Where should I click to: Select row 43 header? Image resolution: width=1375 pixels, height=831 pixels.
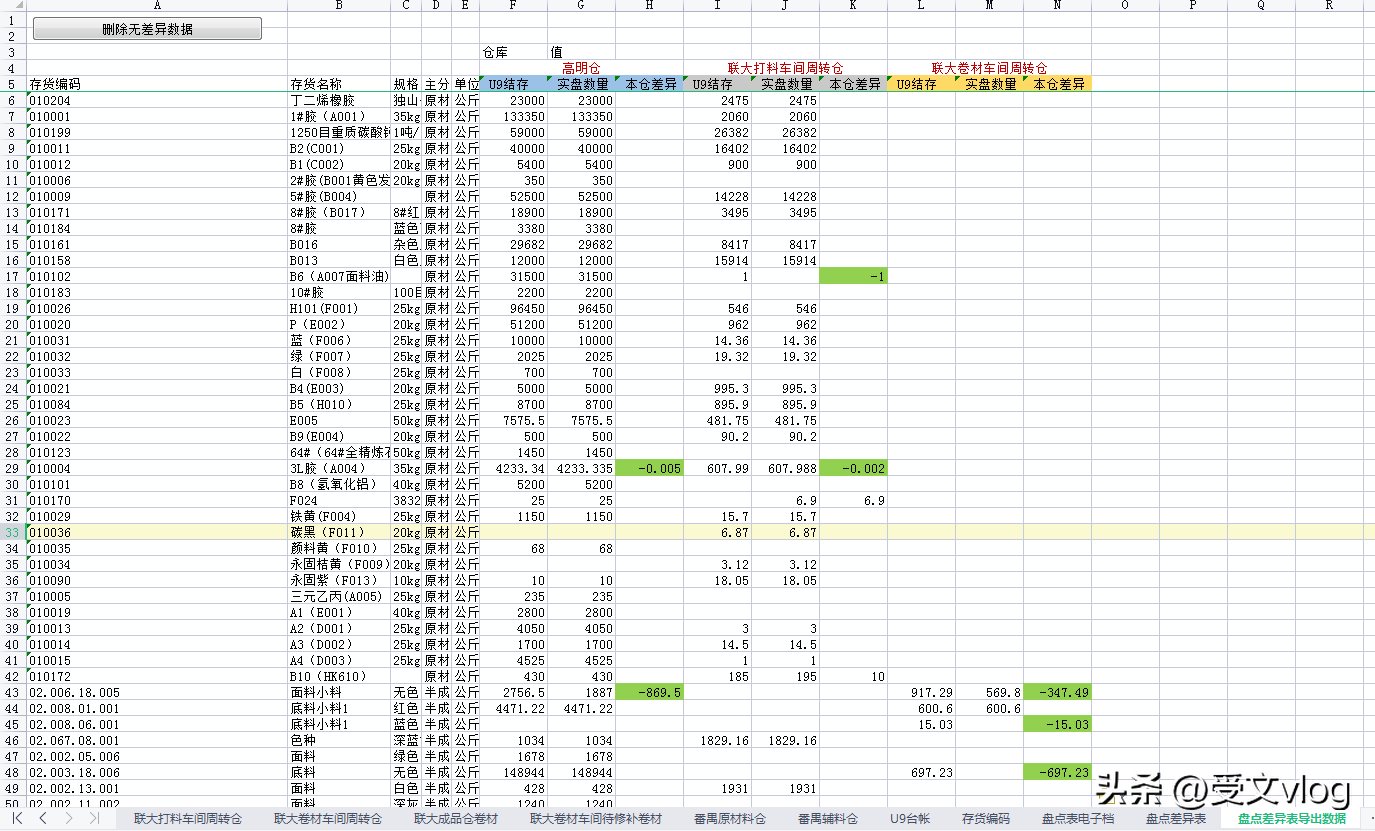(x=13, y=692)
